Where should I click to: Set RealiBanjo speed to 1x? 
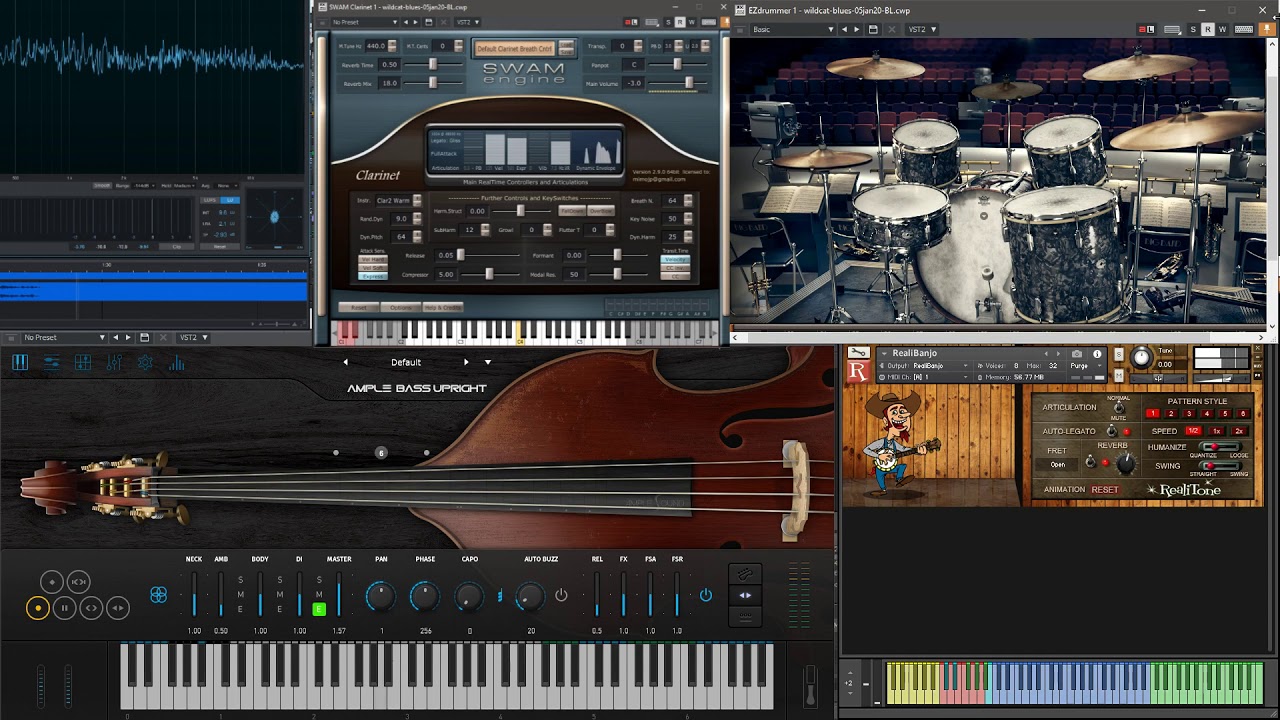pyautogui.click(x=1216, y=431)
